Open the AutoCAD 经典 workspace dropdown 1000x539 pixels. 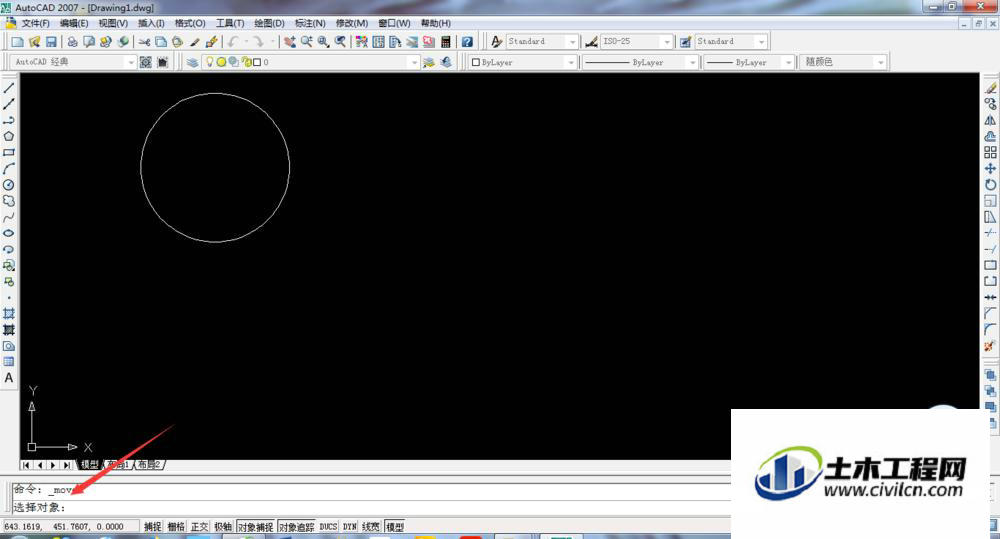tap(131, 63)
